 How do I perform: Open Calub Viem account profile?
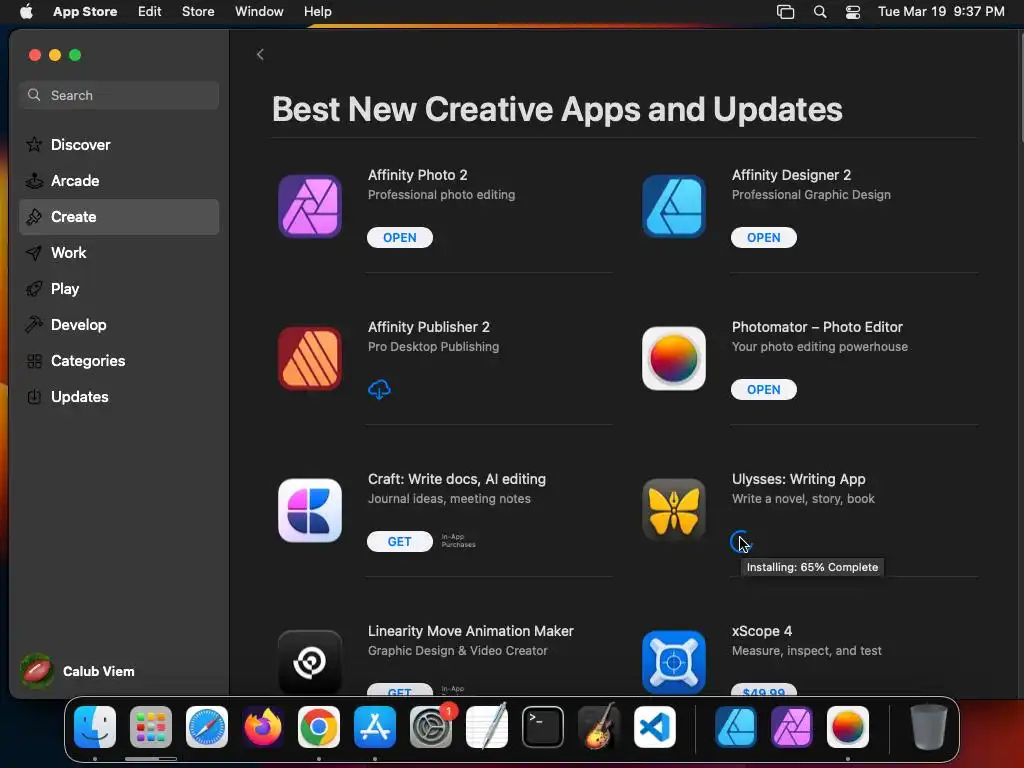[x=77, y=671]
